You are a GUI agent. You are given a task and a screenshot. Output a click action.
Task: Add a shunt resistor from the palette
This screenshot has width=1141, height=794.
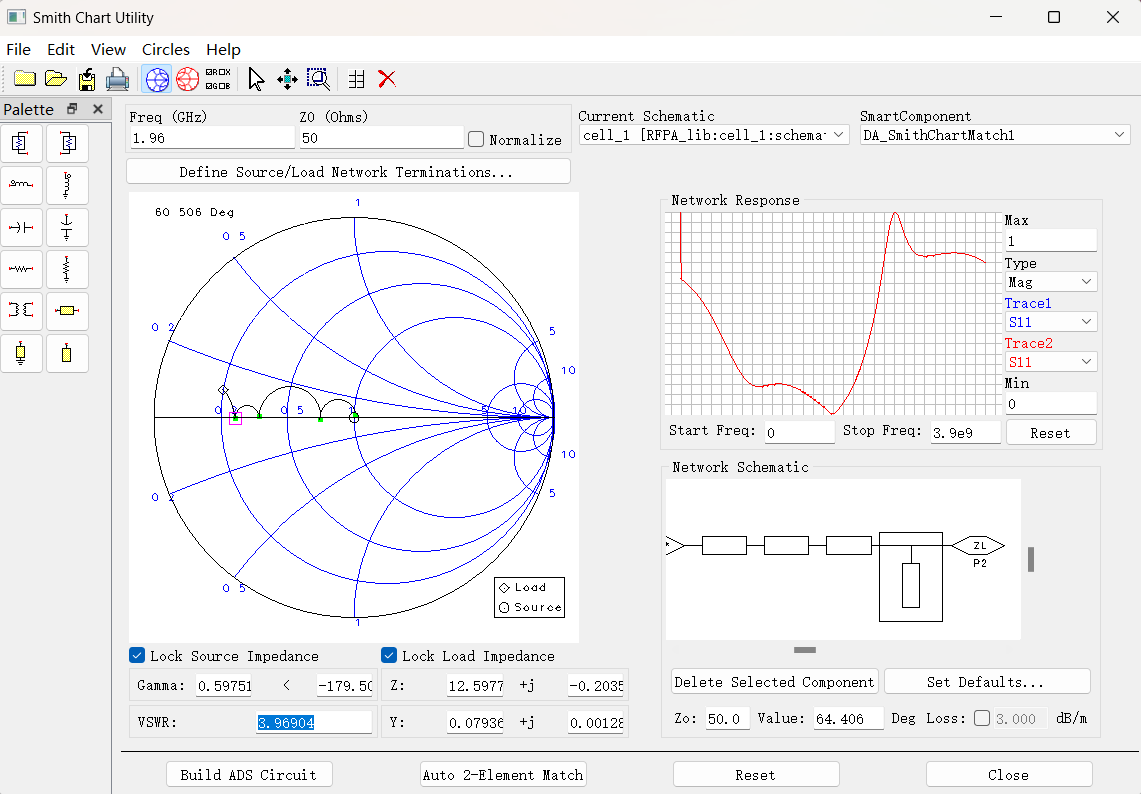tap(67, 269)
